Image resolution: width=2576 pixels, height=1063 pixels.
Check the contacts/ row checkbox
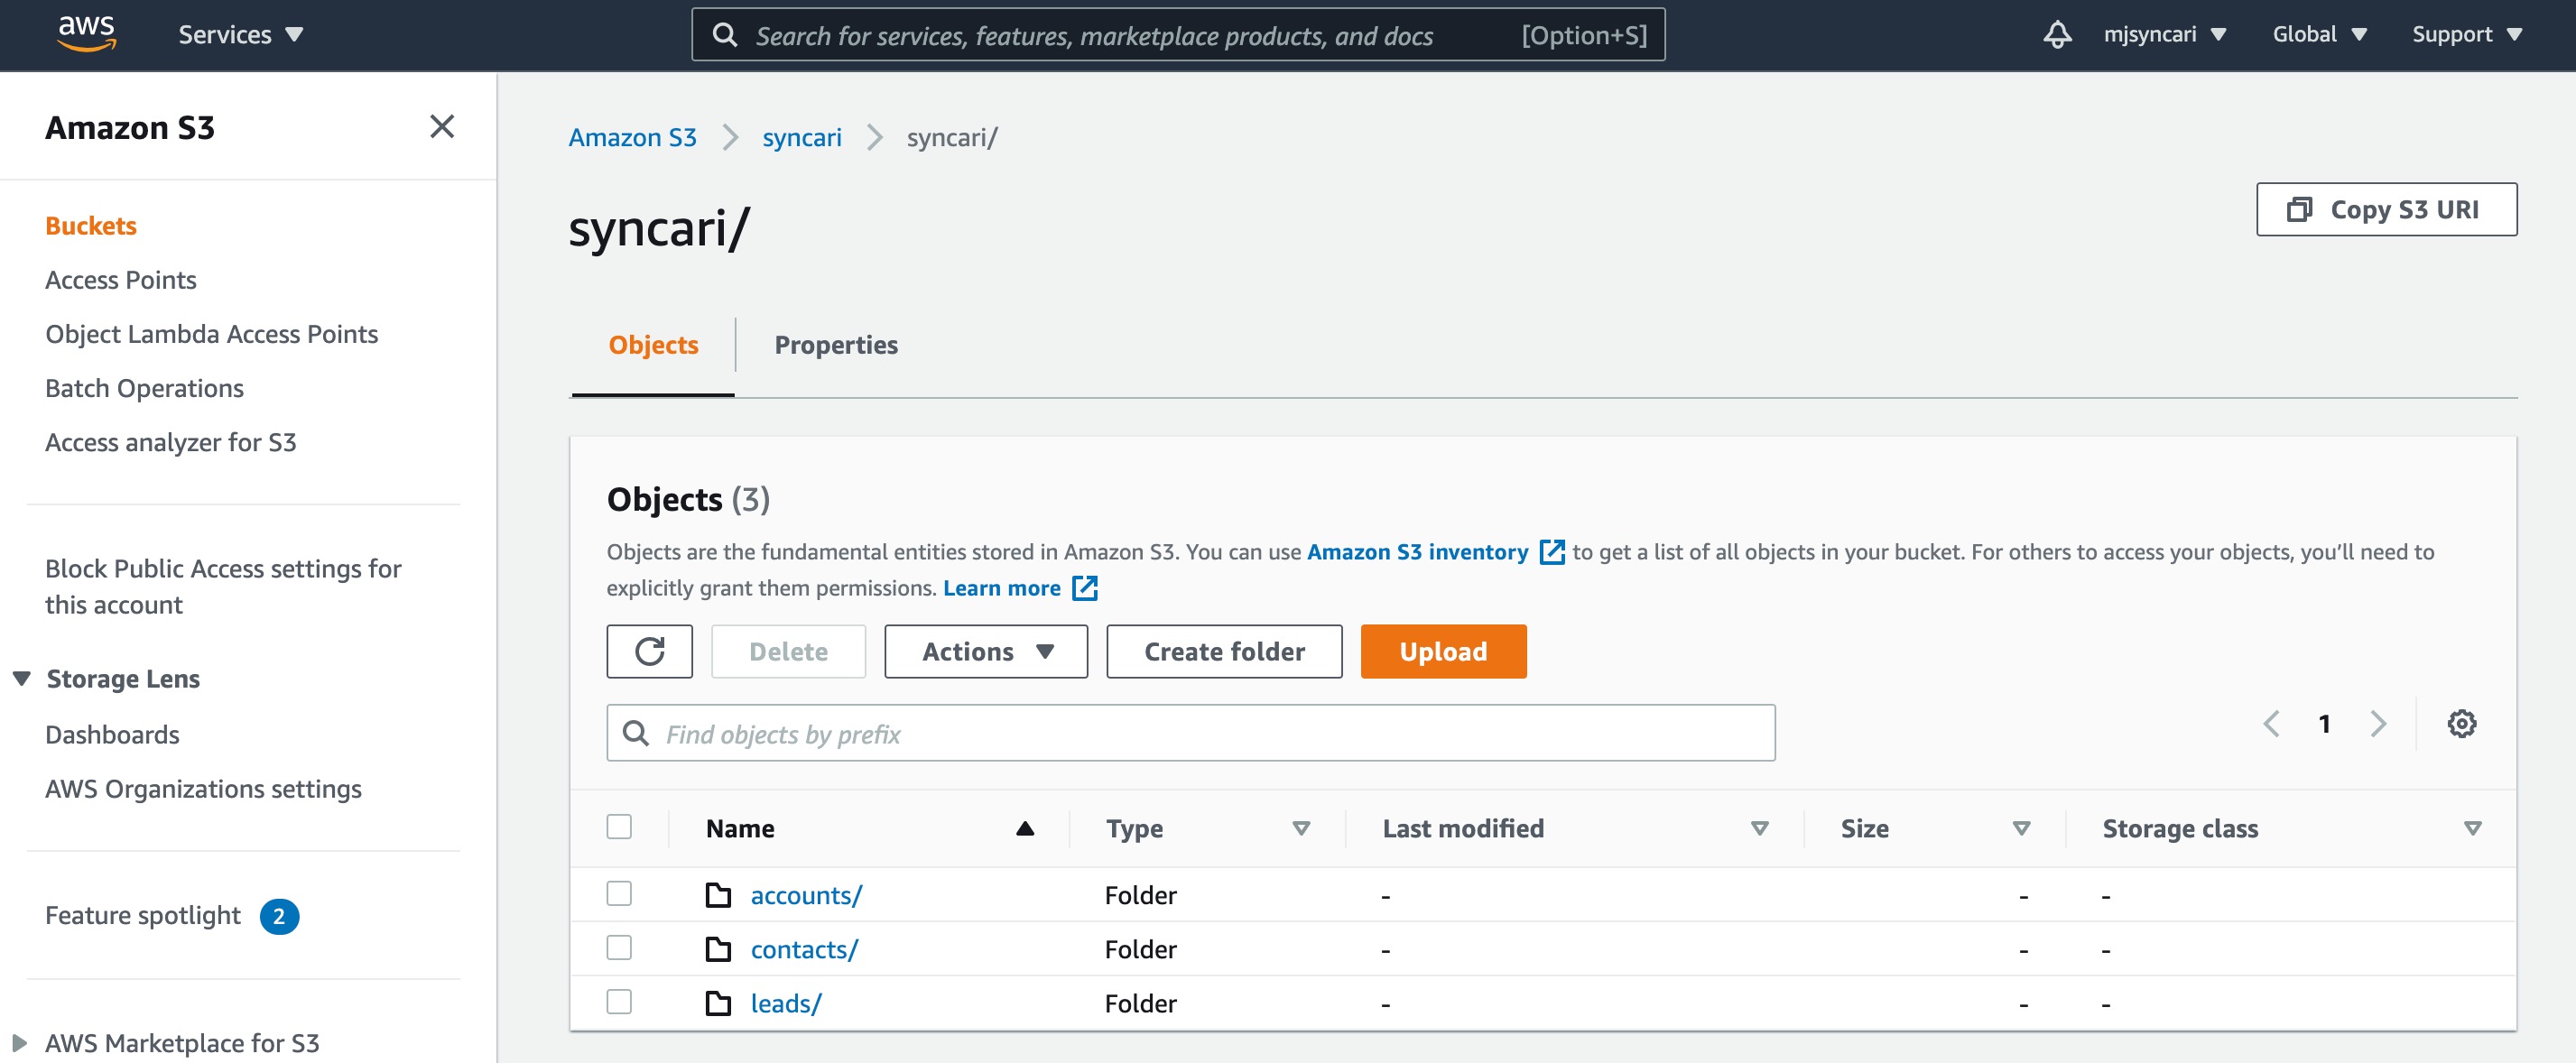pyautogui.click(x=619, y=948)
